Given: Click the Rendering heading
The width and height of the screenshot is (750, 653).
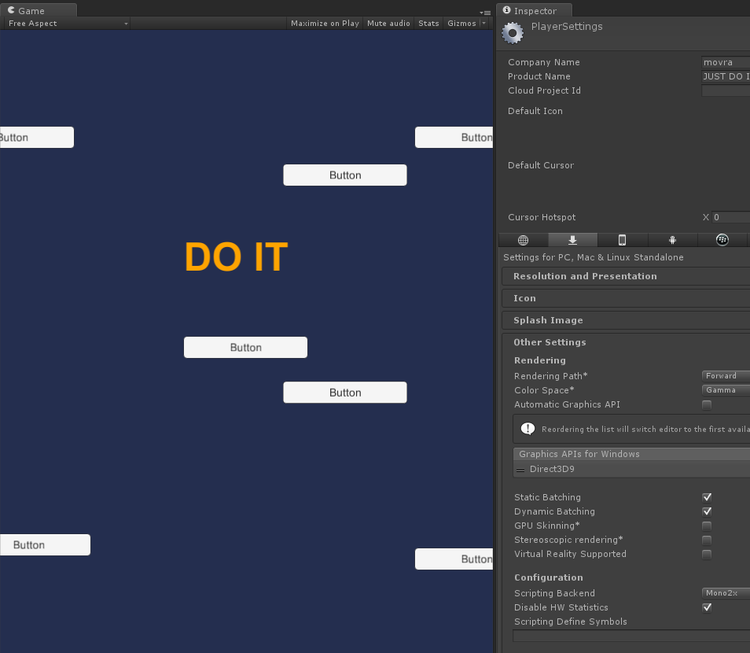Looking at the screenshot, I should [x=540, y=361].
